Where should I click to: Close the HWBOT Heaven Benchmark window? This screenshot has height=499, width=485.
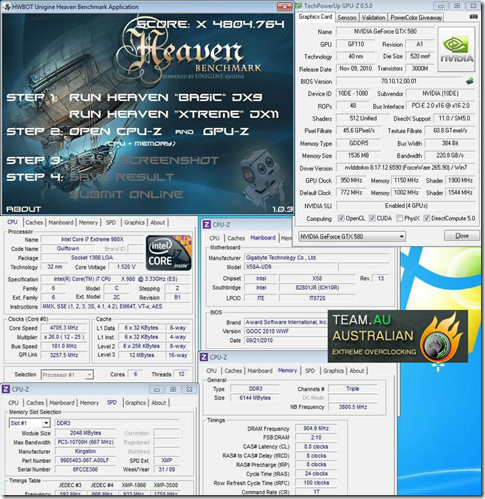click(x=284, y=7)
